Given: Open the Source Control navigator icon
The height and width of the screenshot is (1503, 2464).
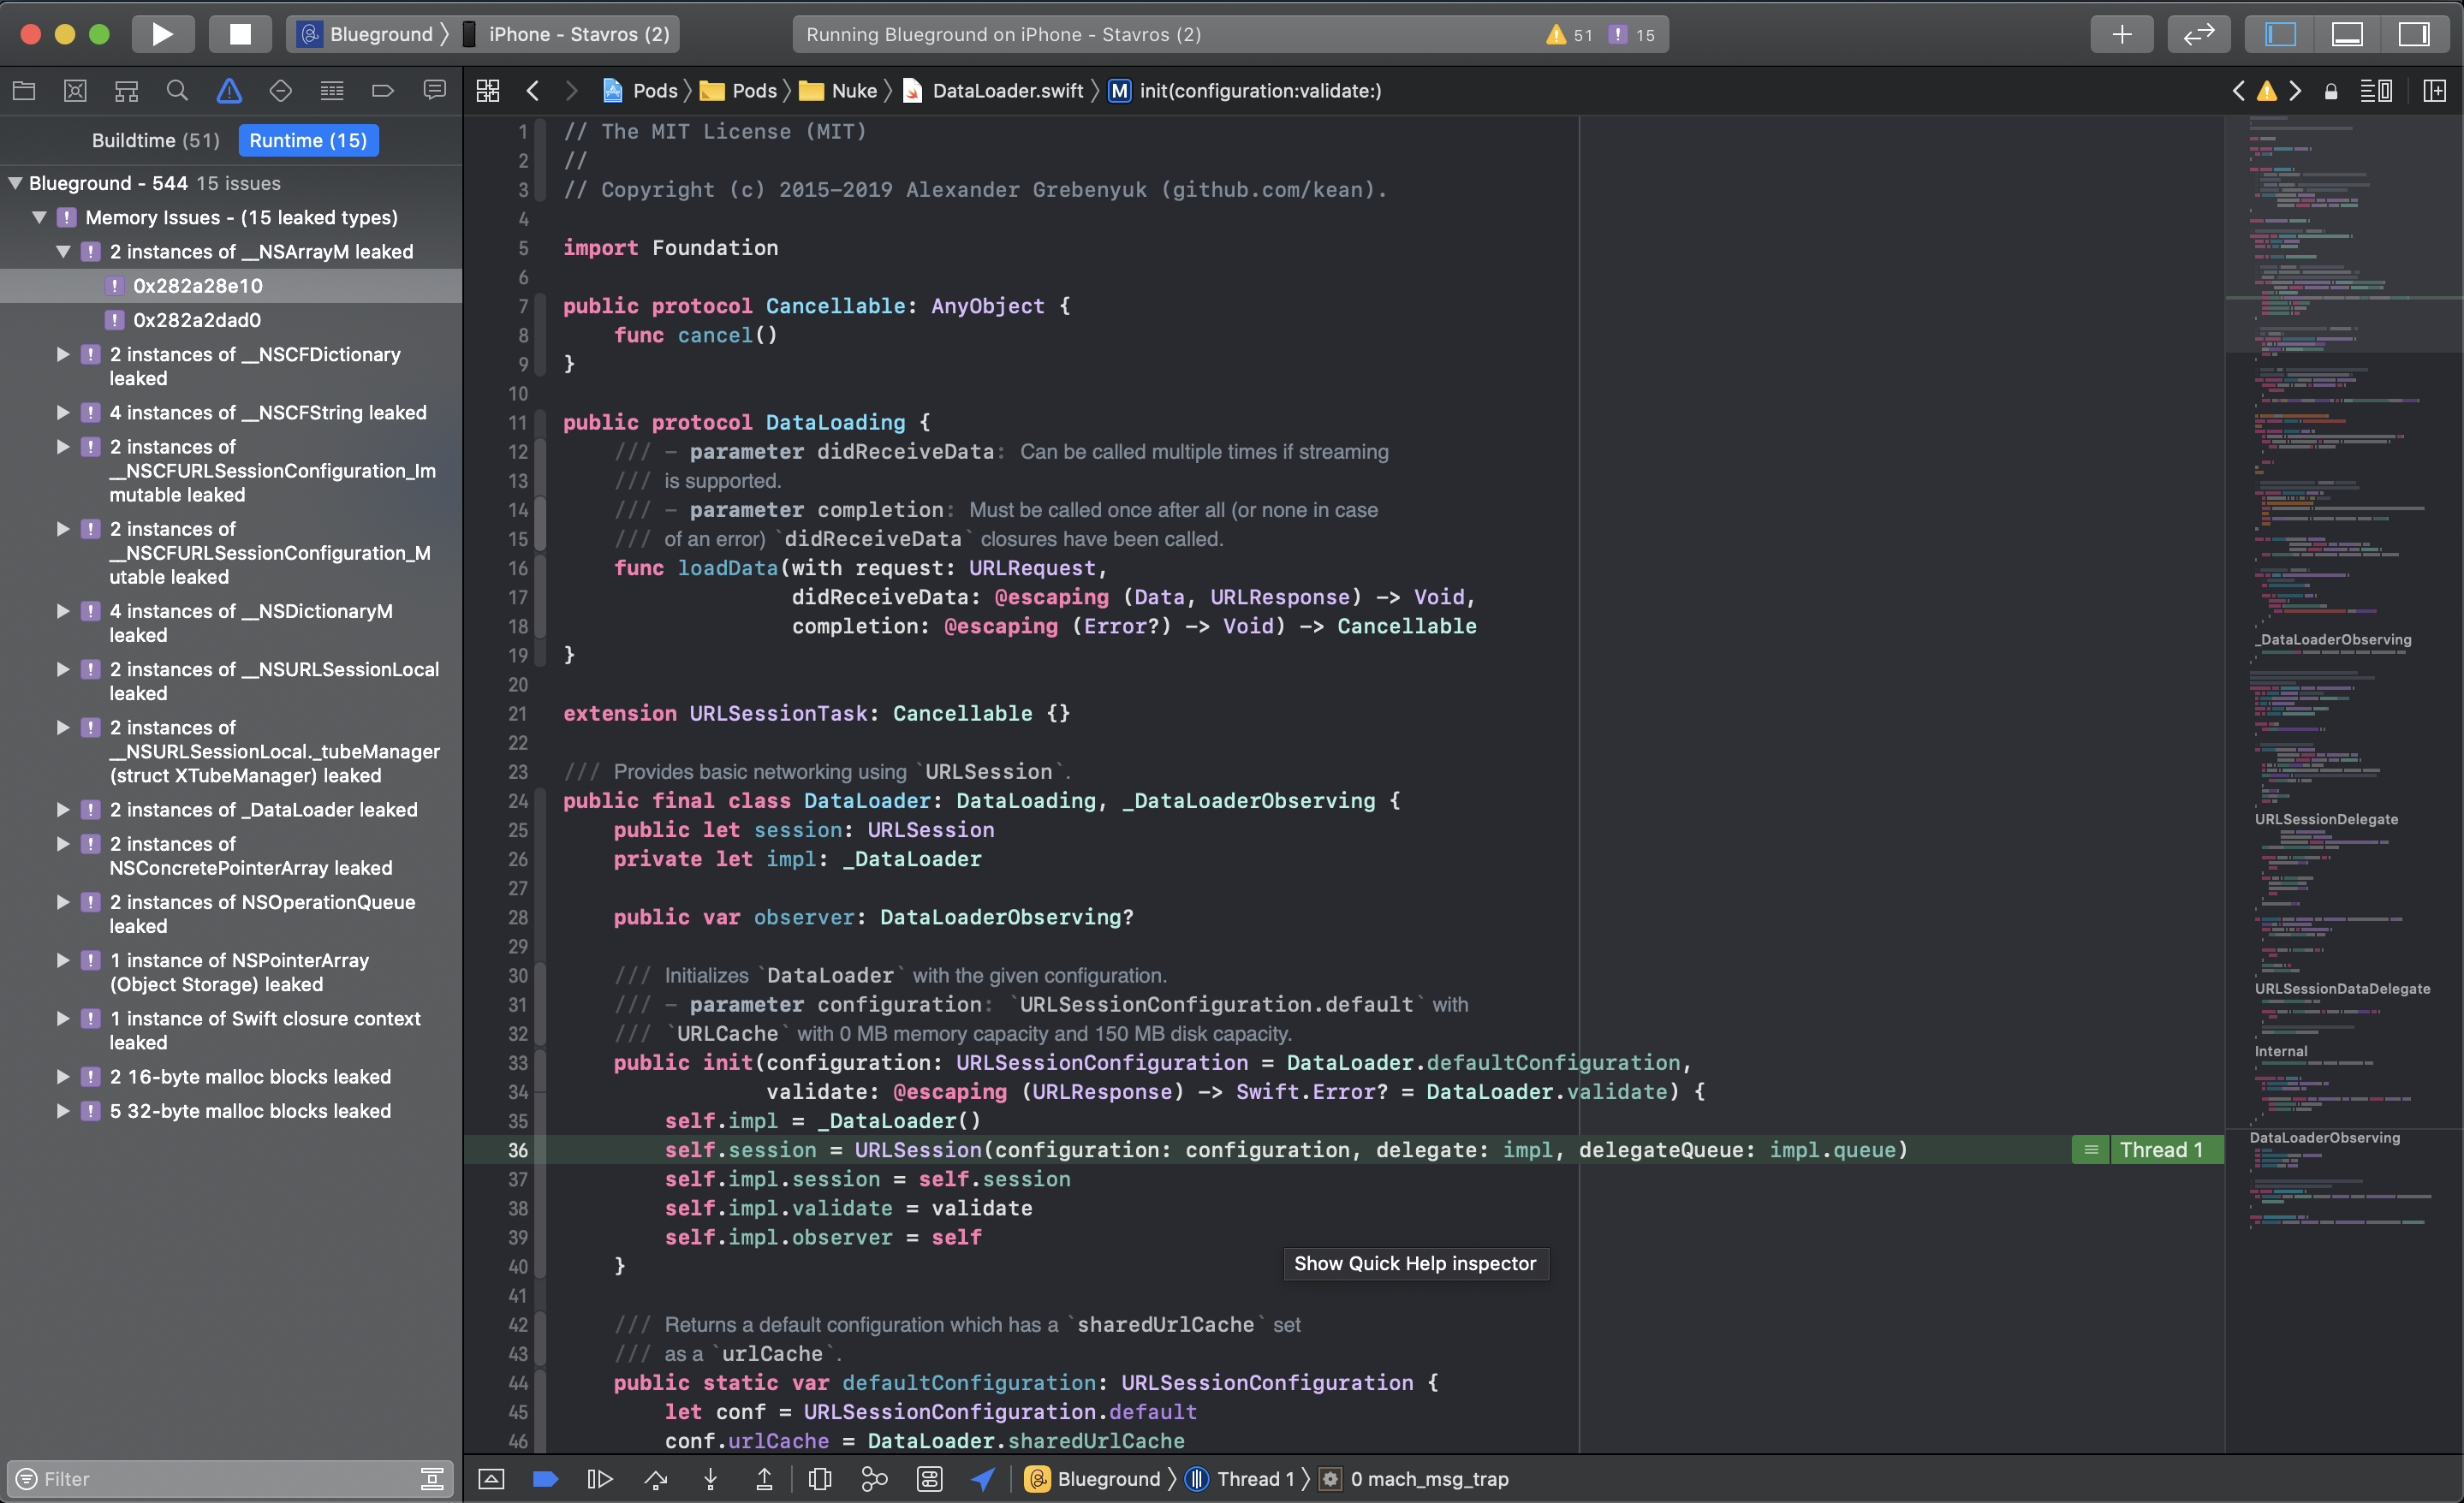Looking at the screenshot, I should (75, 91).
